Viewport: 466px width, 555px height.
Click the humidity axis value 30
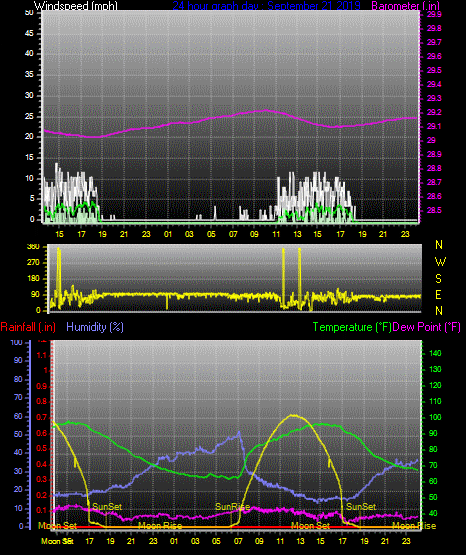tap(18, 471)
